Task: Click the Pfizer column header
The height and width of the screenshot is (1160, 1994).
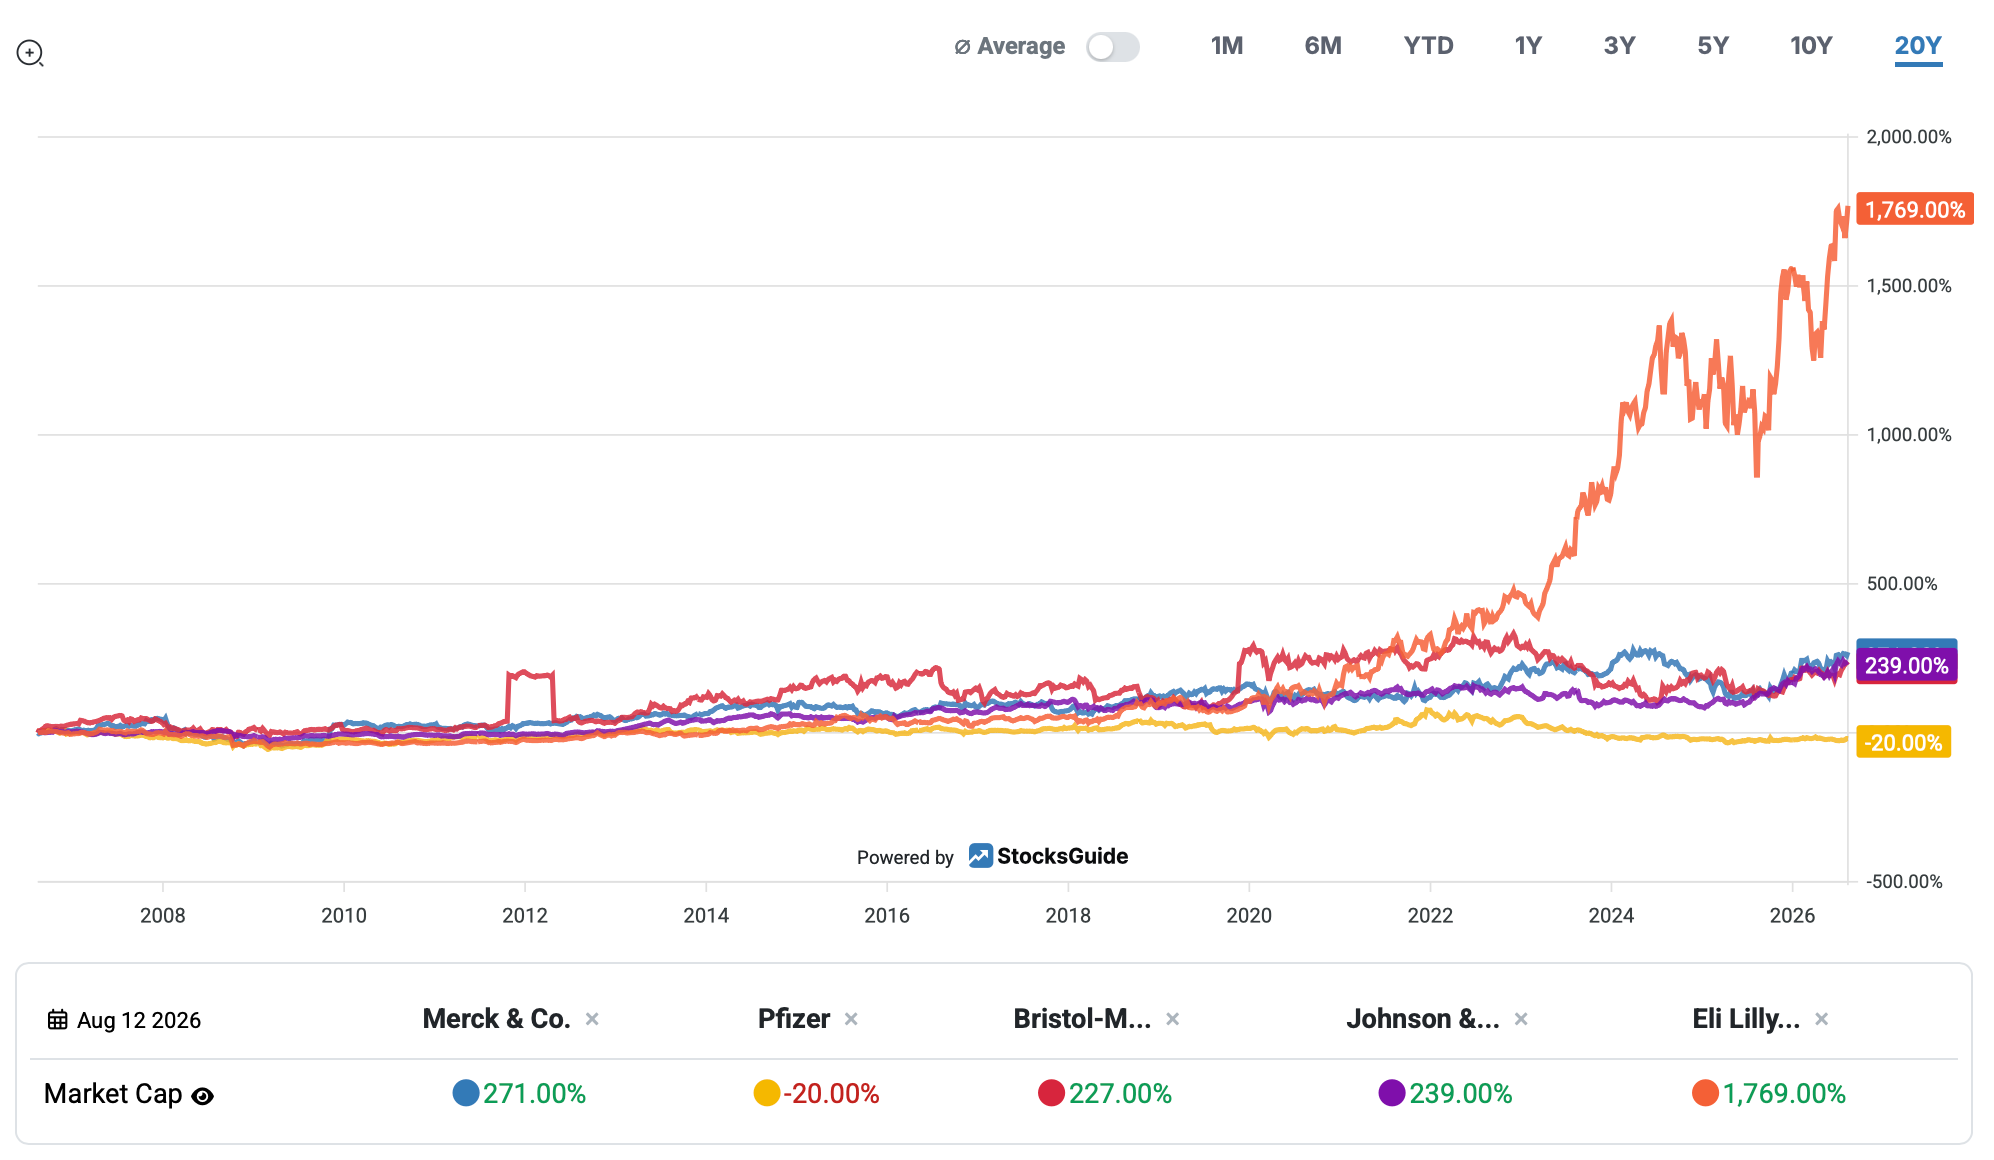Action: tap(794, 1019)
